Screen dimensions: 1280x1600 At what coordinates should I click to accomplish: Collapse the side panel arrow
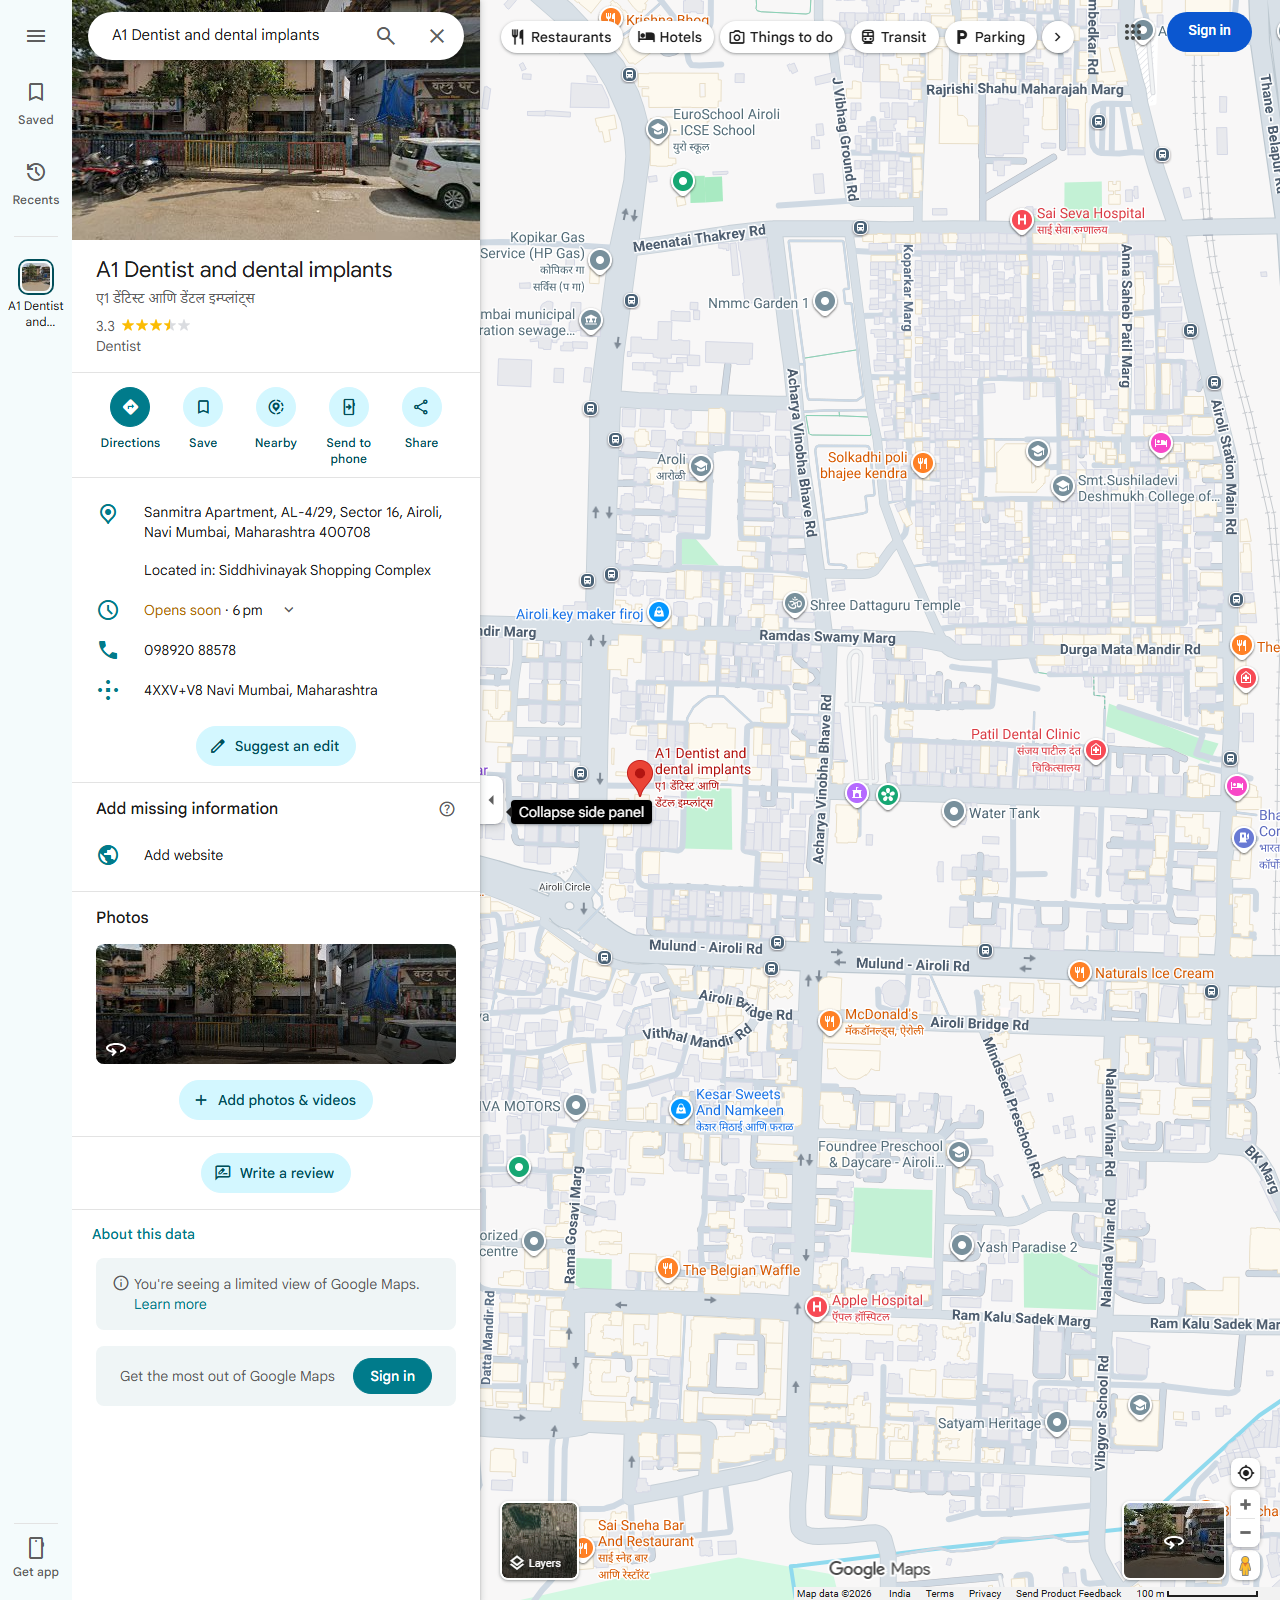pyautogui.click(x=491, y=800)
